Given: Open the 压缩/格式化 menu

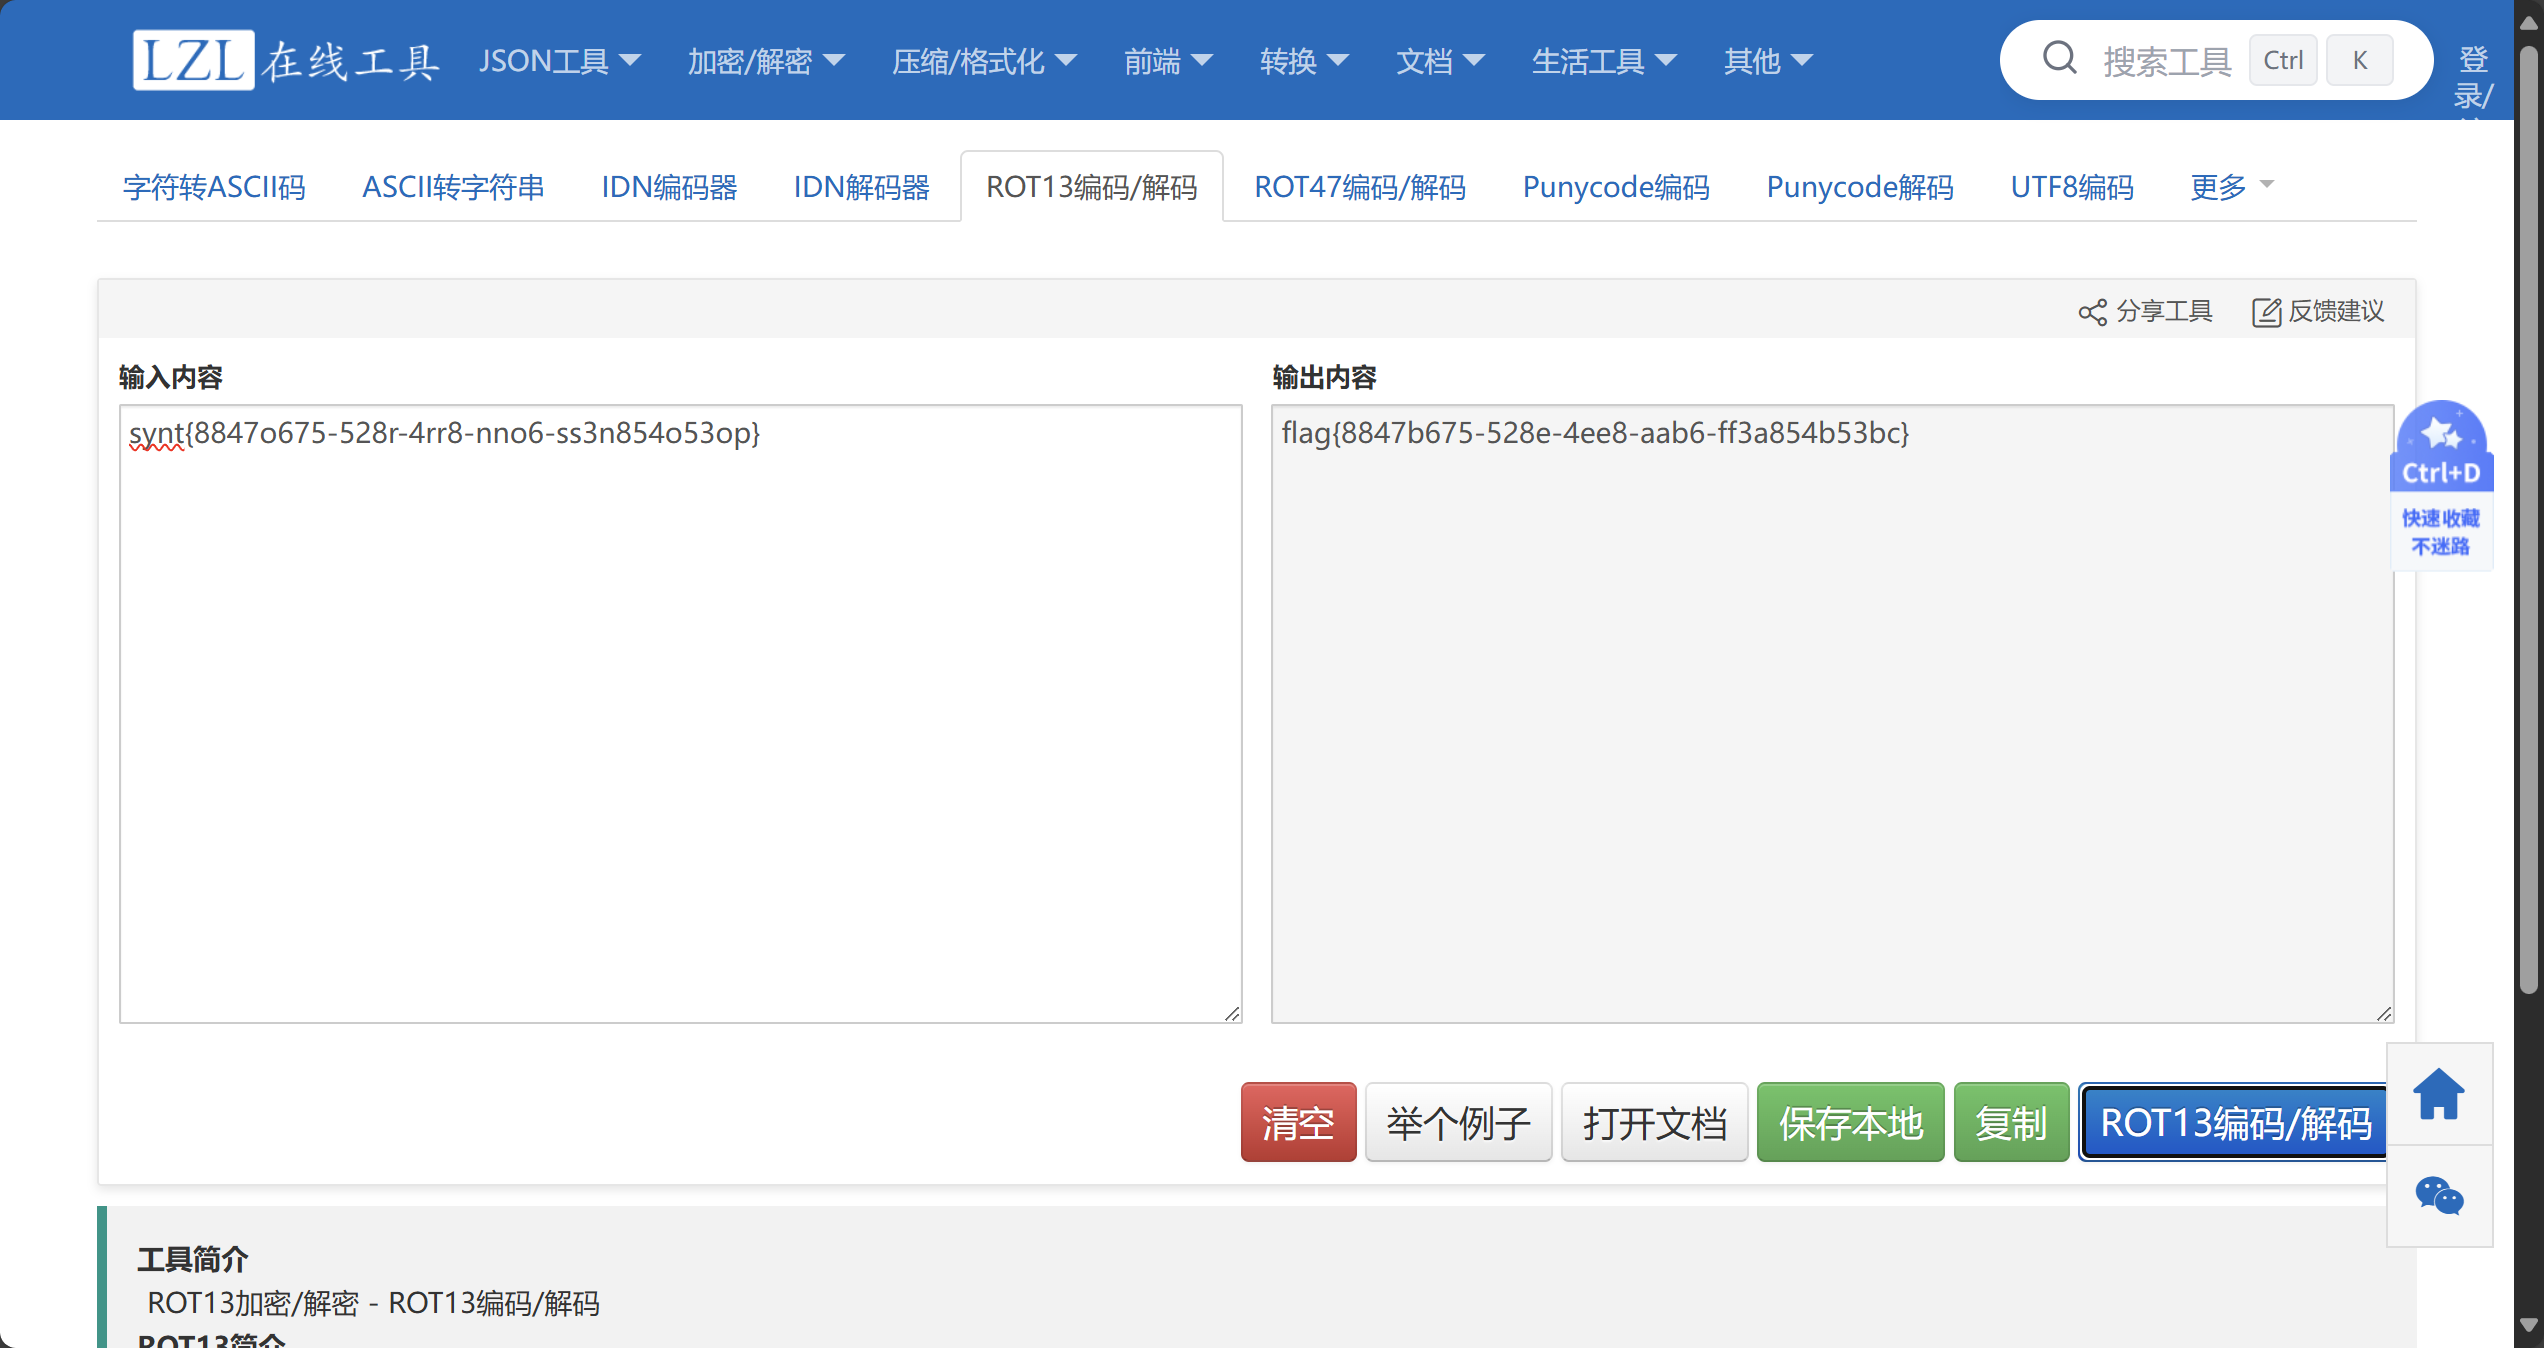Looking at the screenshot, I should coord(983,61).
